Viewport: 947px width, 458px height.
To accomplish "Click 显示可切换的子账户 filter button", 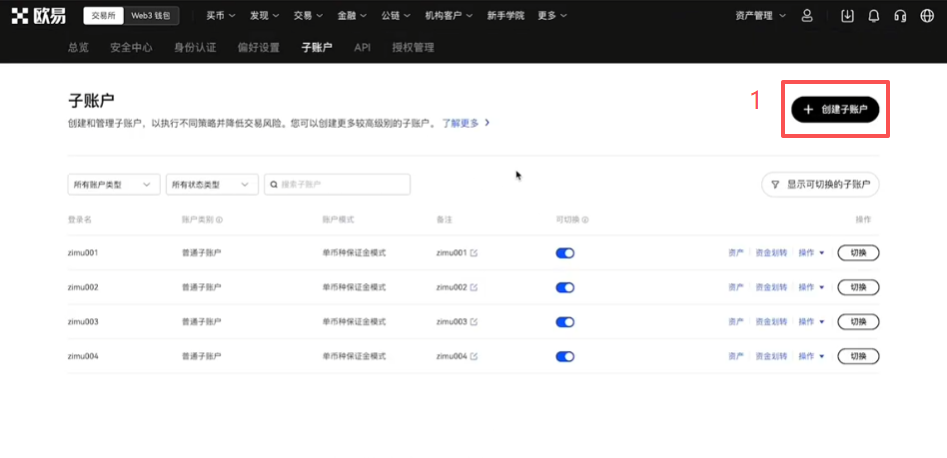I will (x=820, y=184).
